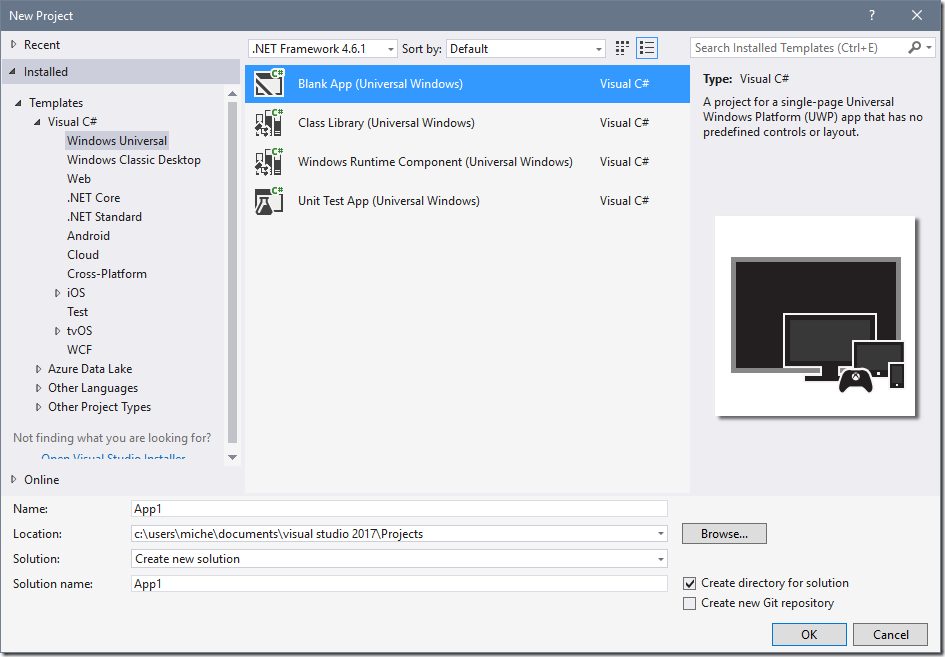Image resolution: width=945 pixels, height=657 pixels.
Task: Click the Browse... button
Action: (x=724, y=534)
